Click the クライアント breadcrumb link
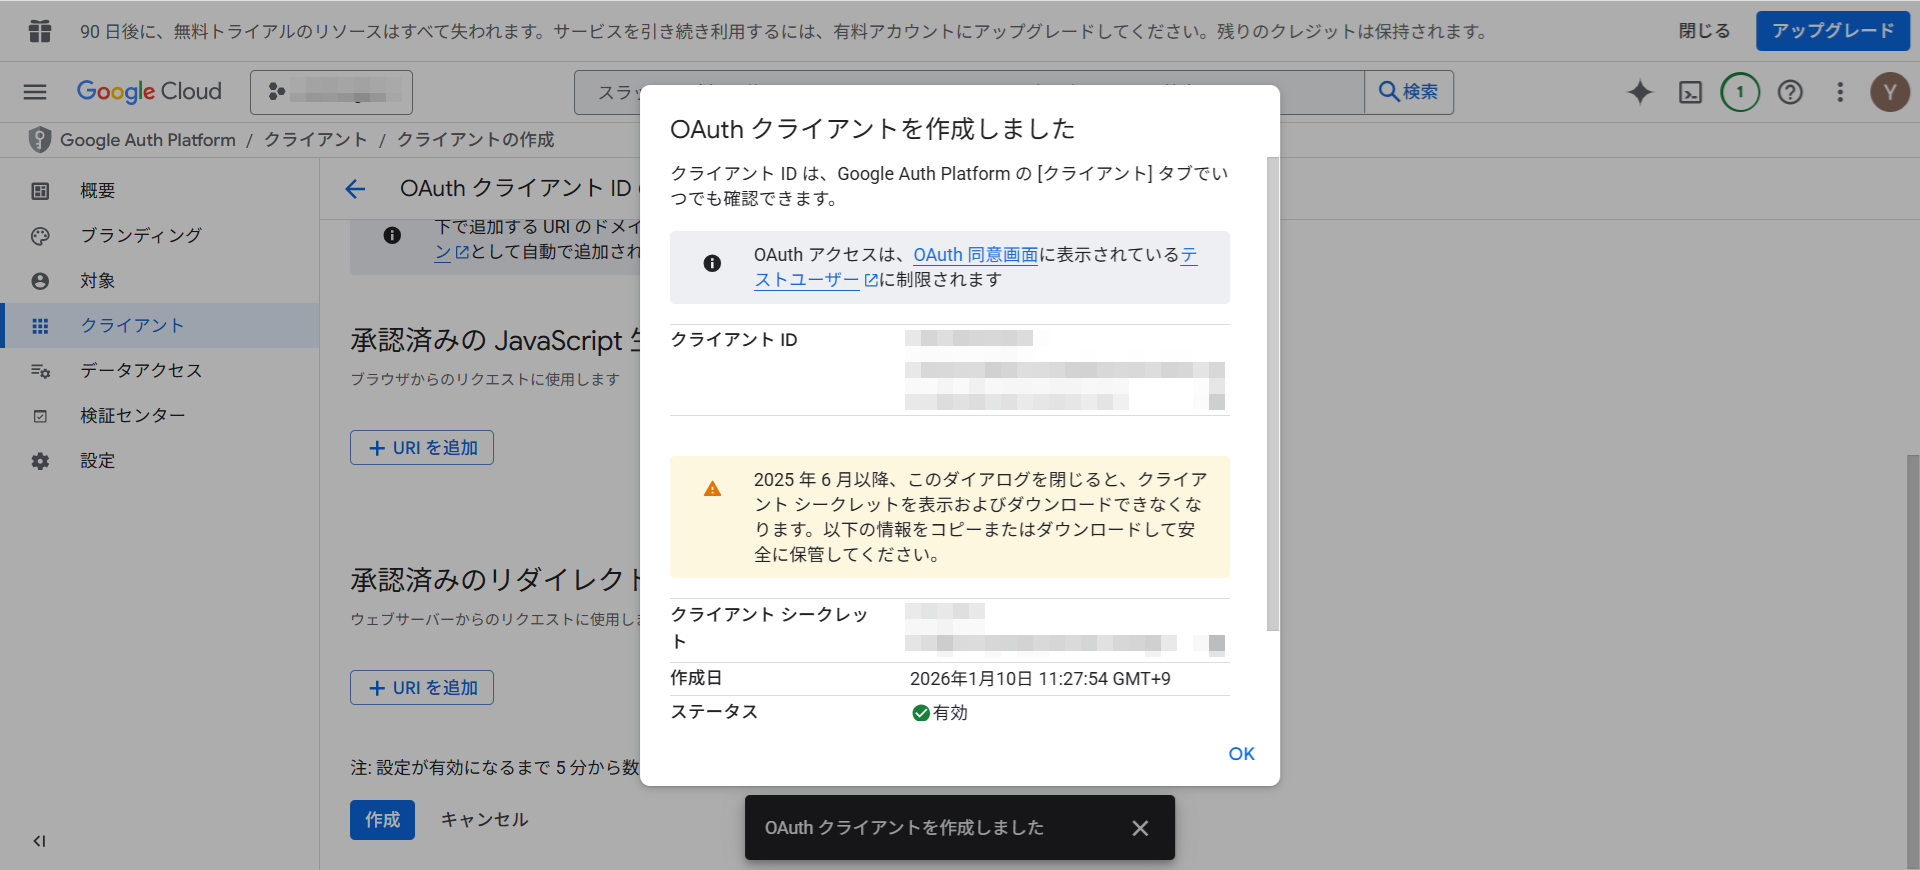 (x=316, y=140)
